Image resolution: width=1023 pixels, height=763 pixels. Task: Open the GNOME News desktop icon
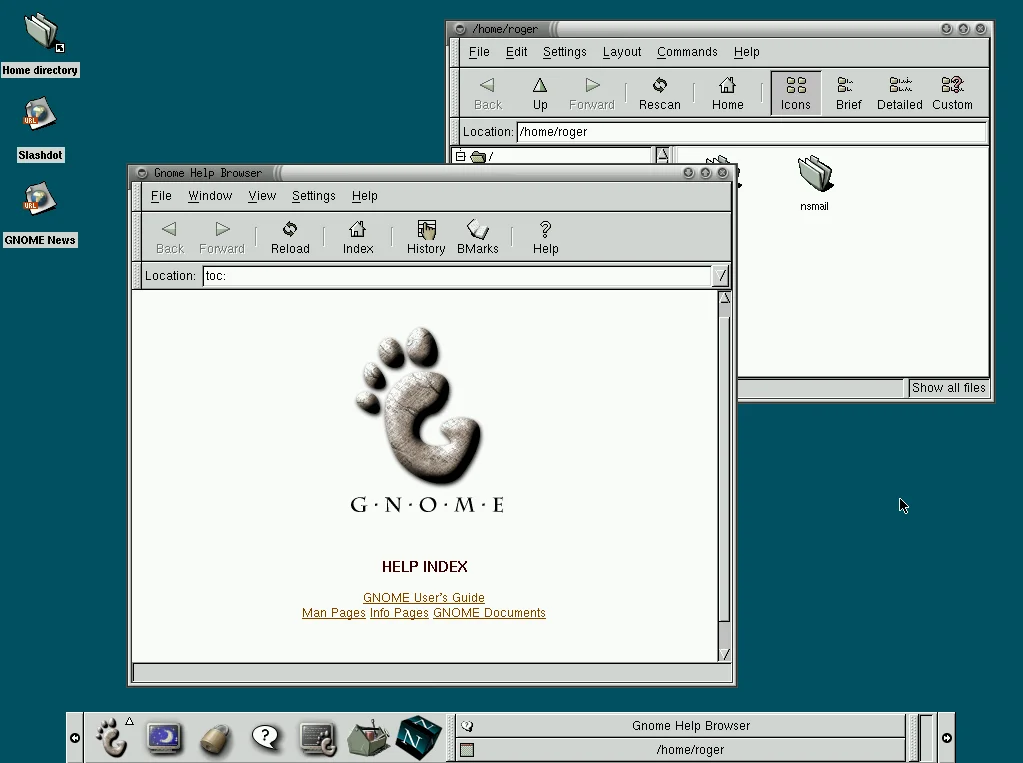tap(40, 215)
